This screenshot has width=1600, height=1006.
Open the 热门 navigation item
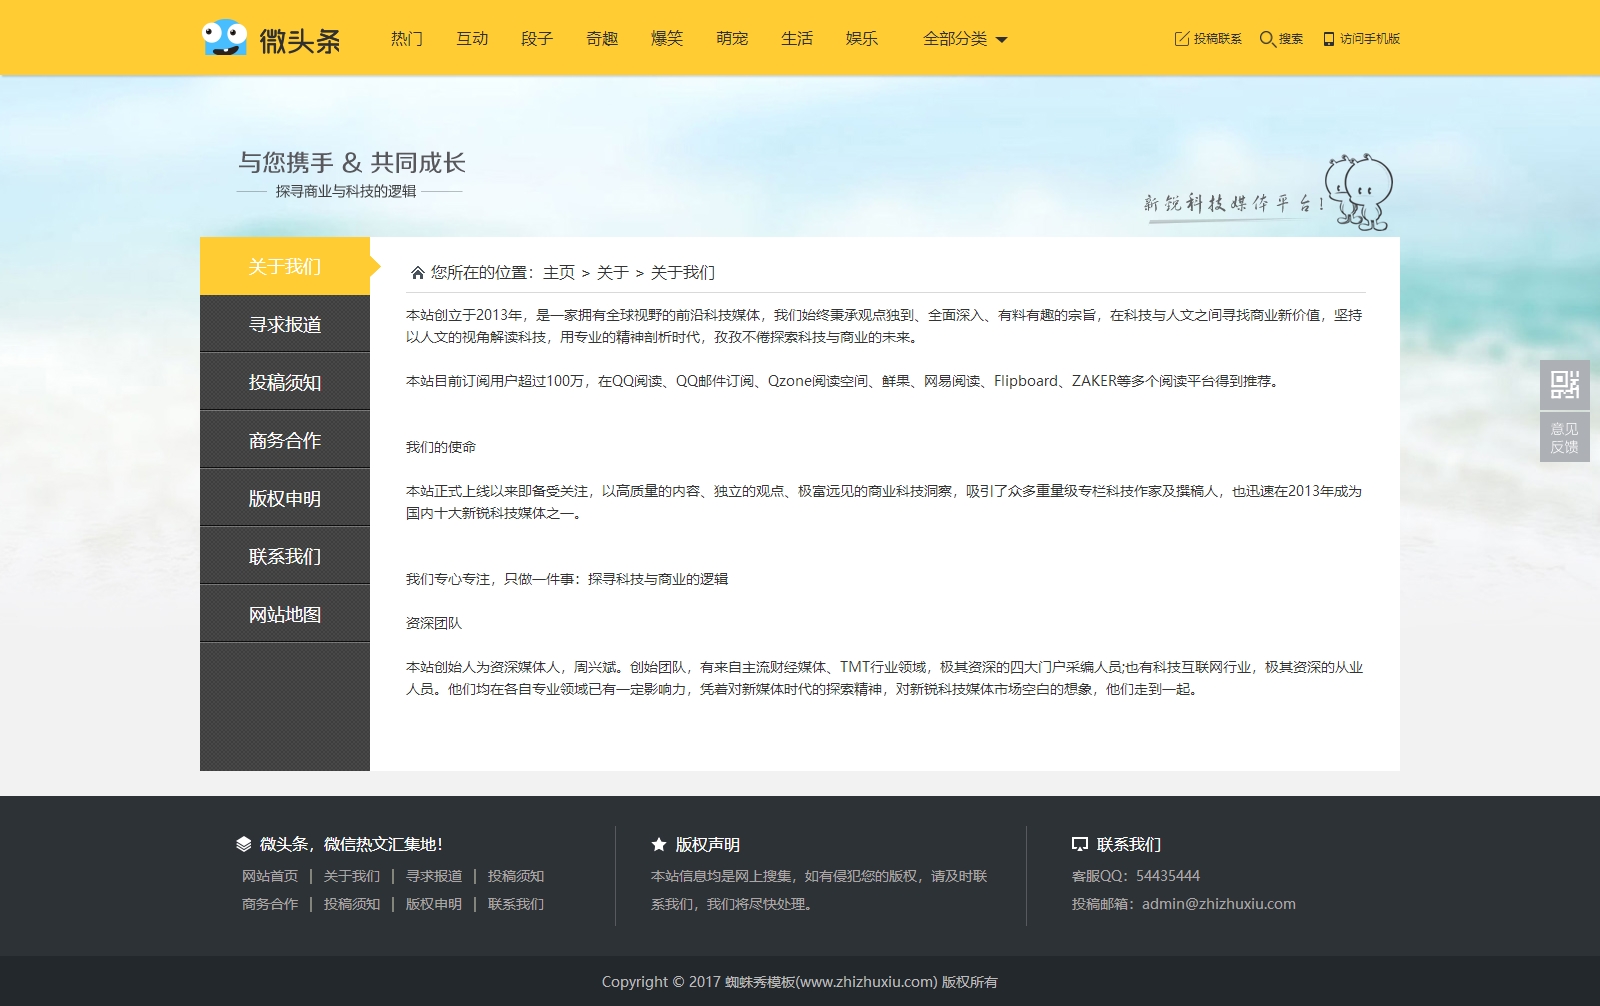pos(407,39)
